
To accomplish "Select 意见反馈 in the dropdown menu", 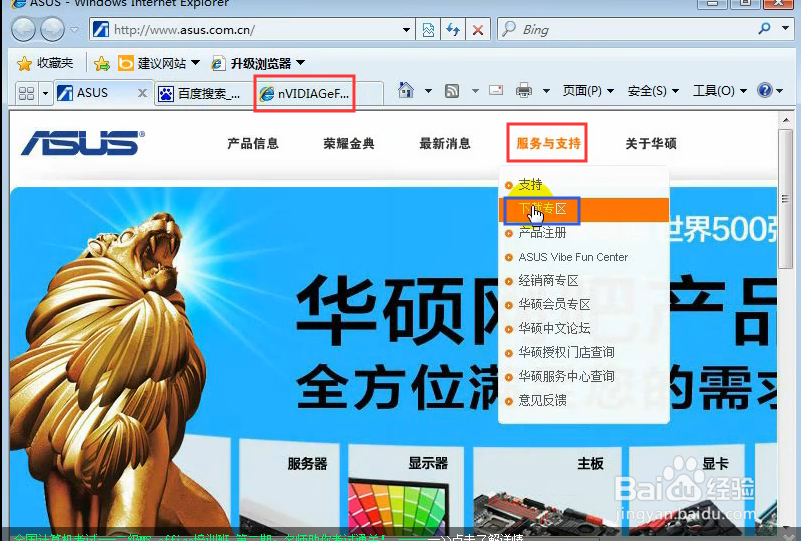I will [584, 400].
